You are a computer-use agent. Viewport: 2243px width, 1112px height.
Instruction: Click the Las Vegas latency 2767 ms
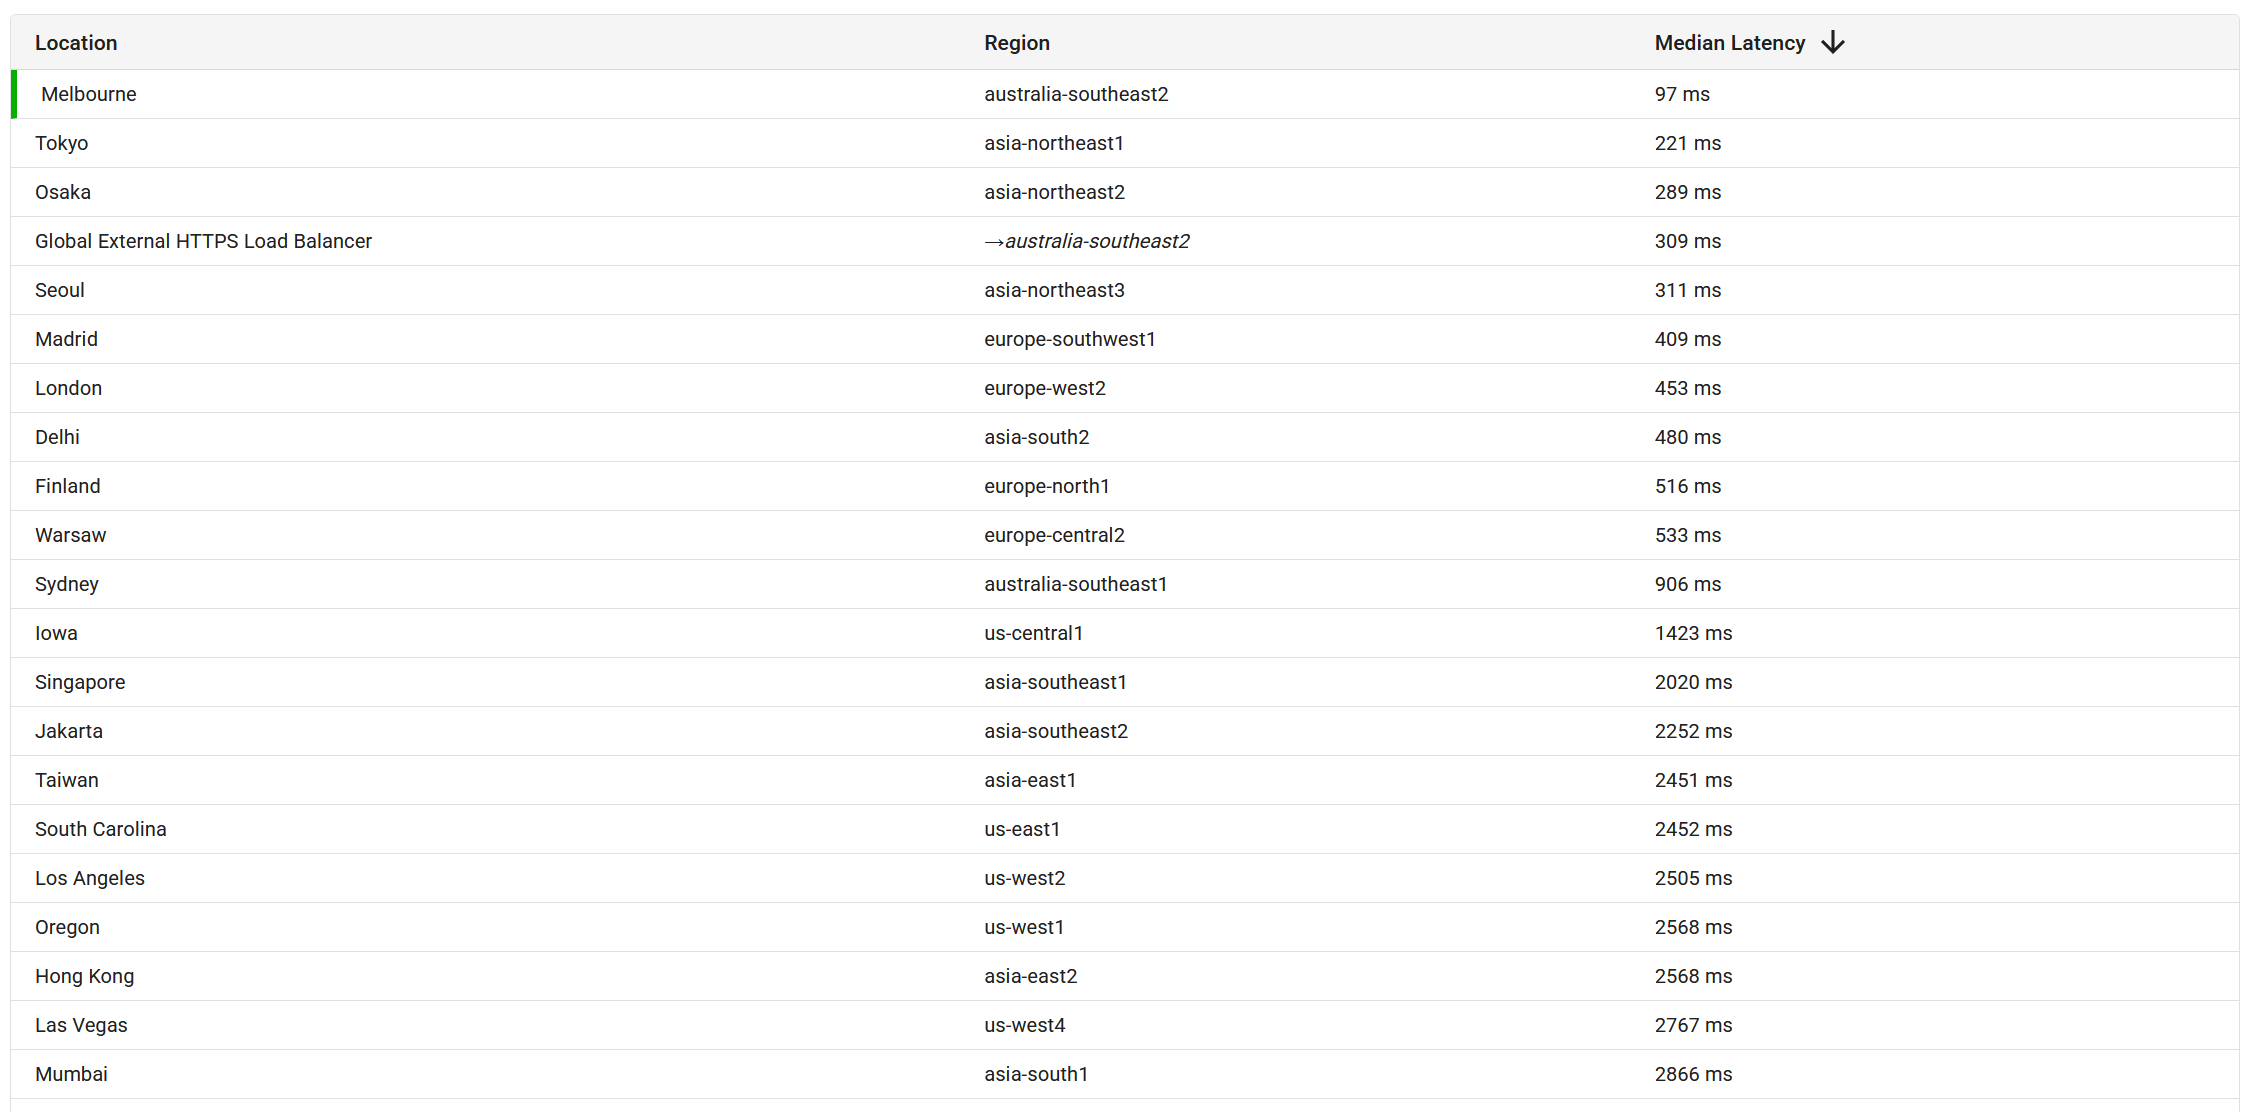(1693, 1025)
